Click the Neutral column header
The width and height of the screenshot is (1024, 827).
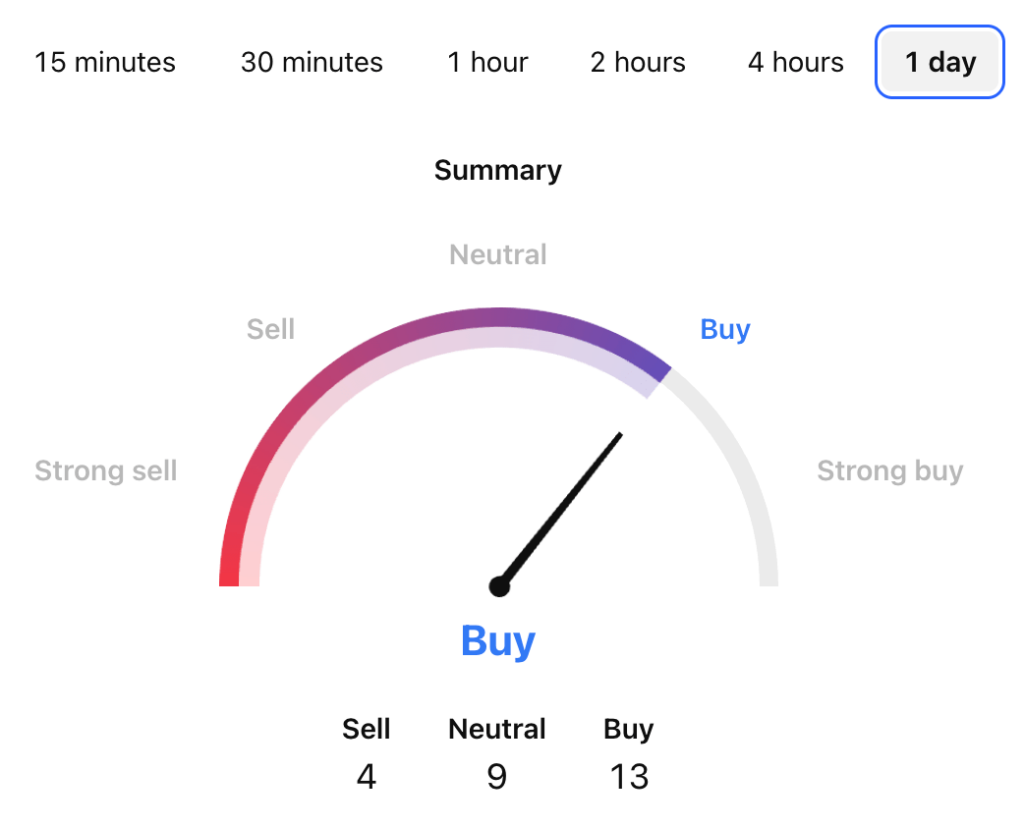pos(496,729)
